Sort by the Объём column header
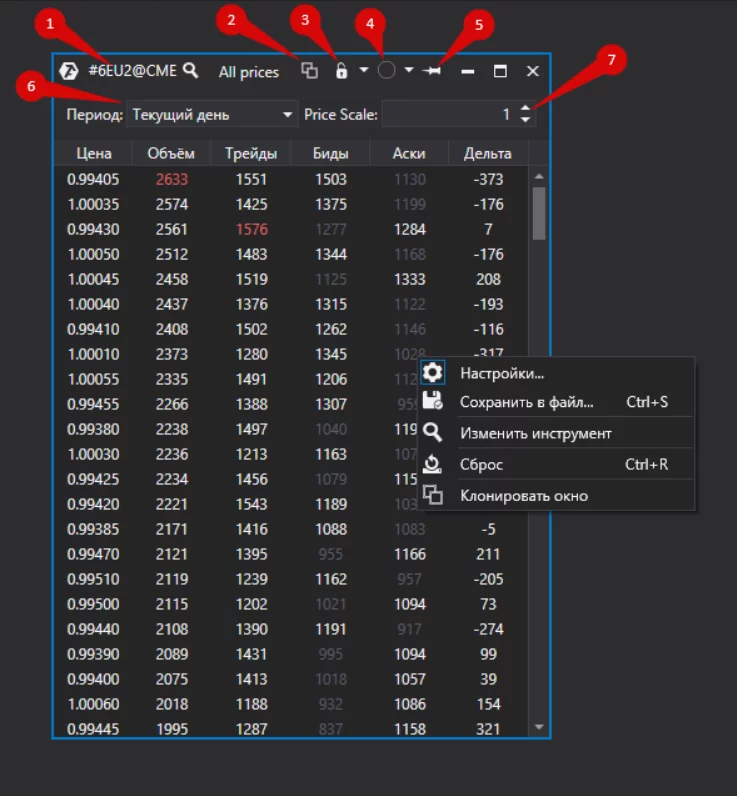The width and height of the screenshot is (737, 796). (171, 153)
